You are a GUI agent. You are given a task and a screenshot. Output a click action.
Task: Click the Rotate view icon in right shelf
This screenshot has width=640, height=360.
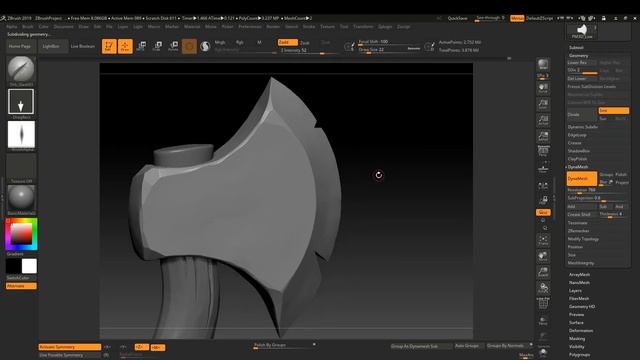pos(543,288)
